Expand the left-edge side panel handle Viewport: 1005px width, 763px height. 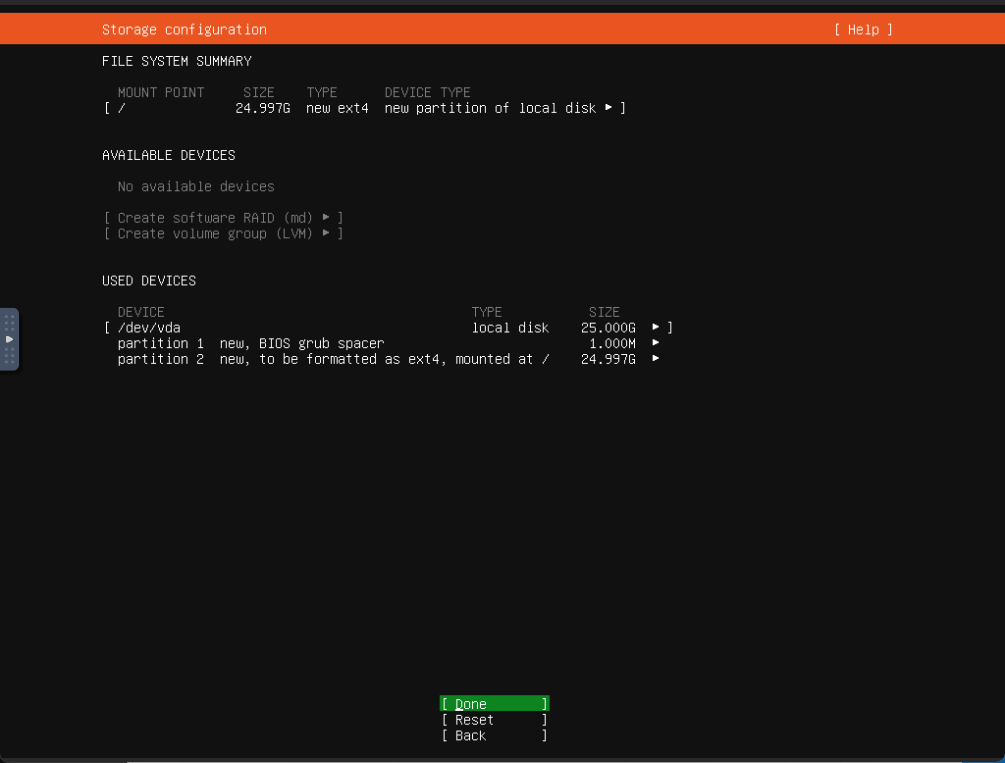pos(9,339)
